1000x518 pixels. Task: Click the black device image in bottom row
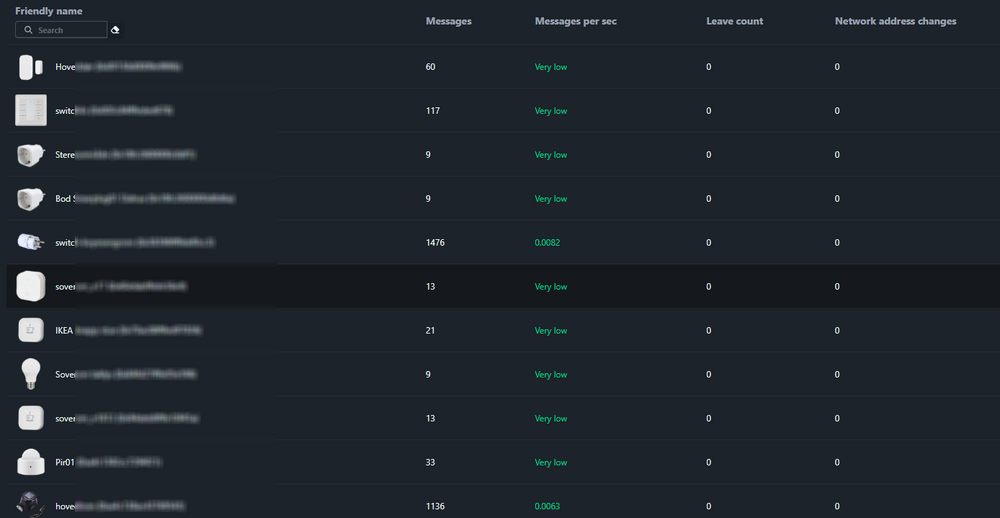click(30, 505)
